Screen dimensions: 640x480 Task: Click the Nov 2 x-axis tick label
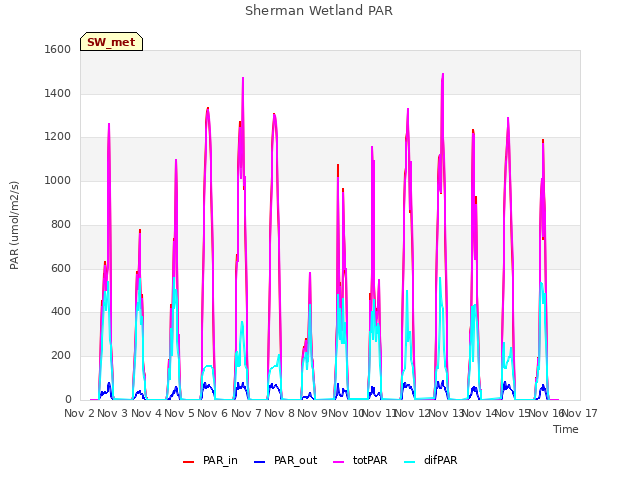click(x=79, y=413)
